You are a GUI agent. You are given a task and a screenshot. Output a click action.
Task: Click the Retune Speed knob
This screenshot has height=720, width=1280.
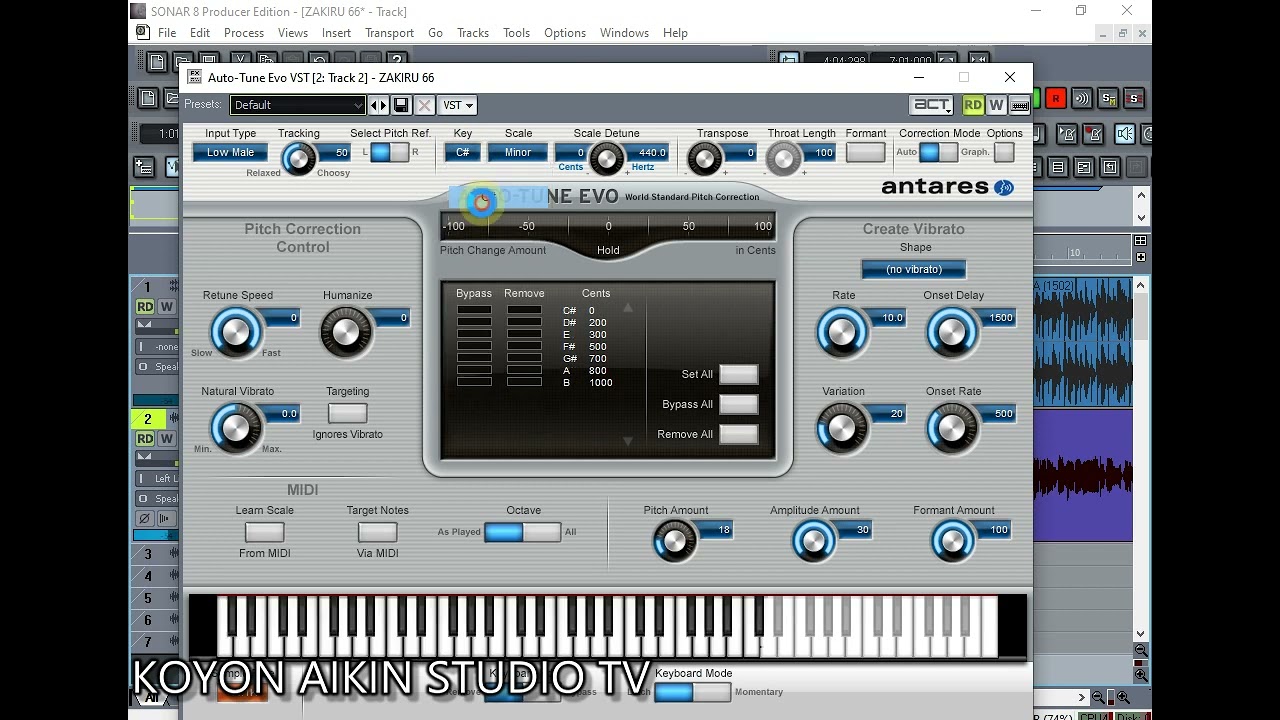click(236, 332)
